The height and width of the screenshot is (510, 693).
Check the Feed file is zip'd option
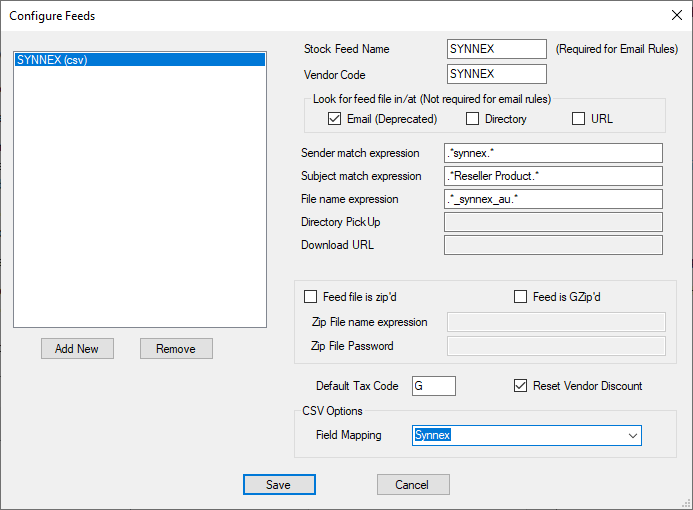[310, 297]
